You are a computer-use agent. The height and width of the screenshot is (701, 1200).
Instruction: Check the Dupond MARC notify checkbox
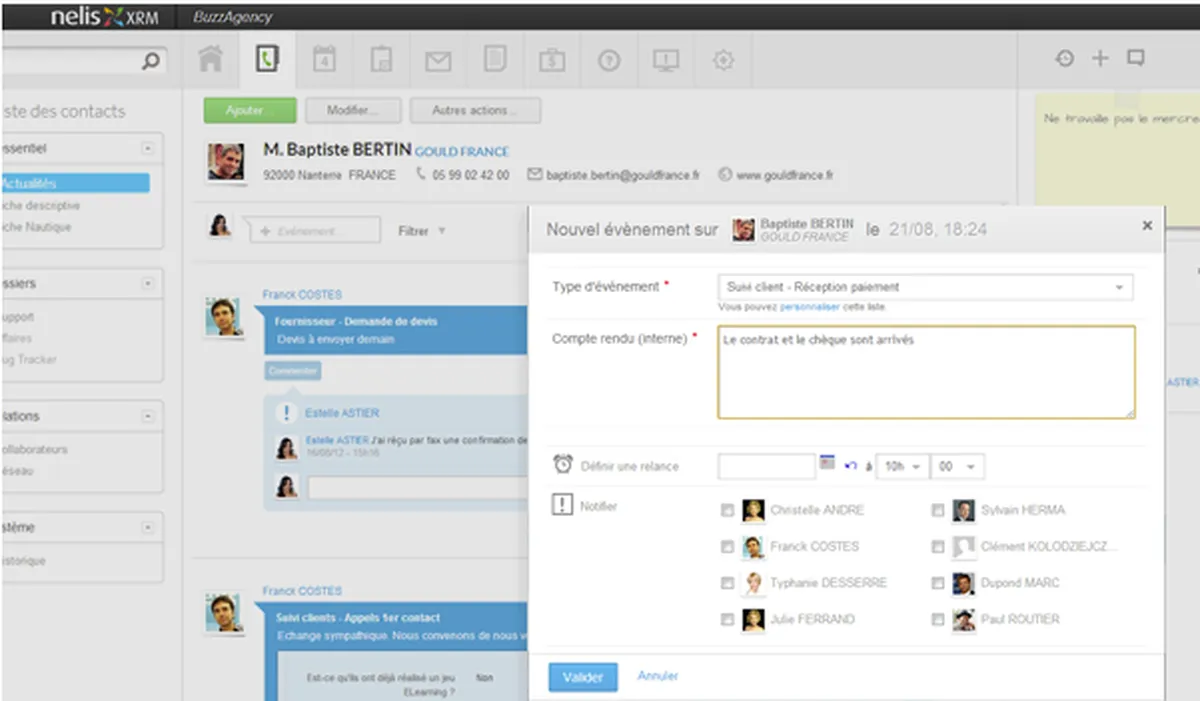(x=937, y=583)
